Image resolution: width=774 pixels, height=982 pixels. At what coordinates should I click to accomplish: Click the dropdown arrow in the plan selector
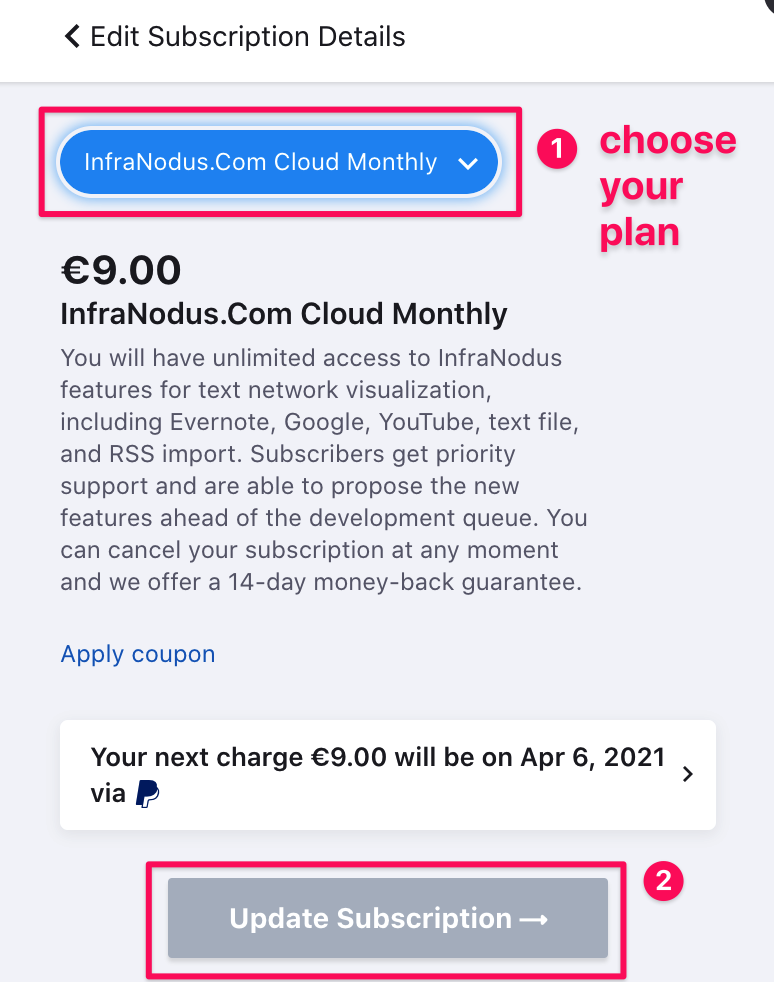tap(468, 164)
